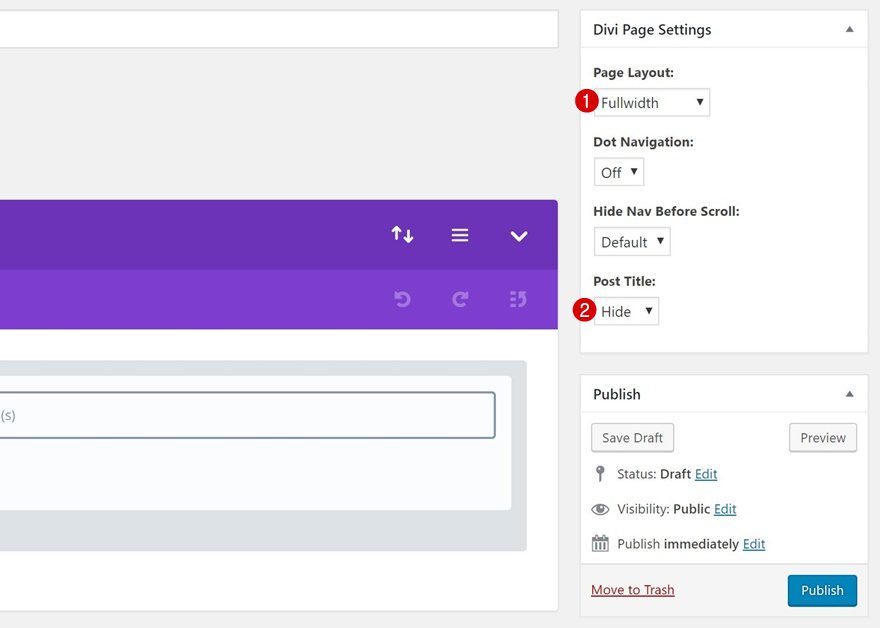Redo the last change in the Divi builder

tap(459, 298)
